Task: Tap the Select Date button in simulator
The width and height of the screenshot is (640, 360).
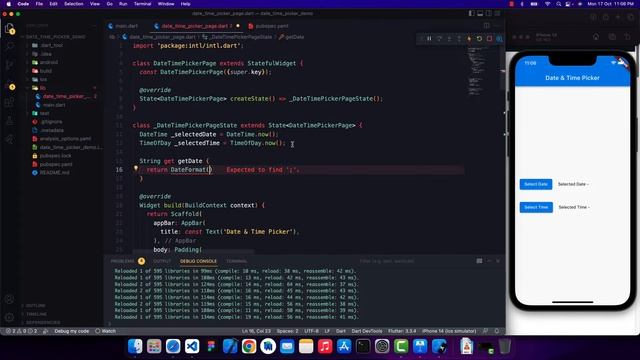Action: coord(536,184)
